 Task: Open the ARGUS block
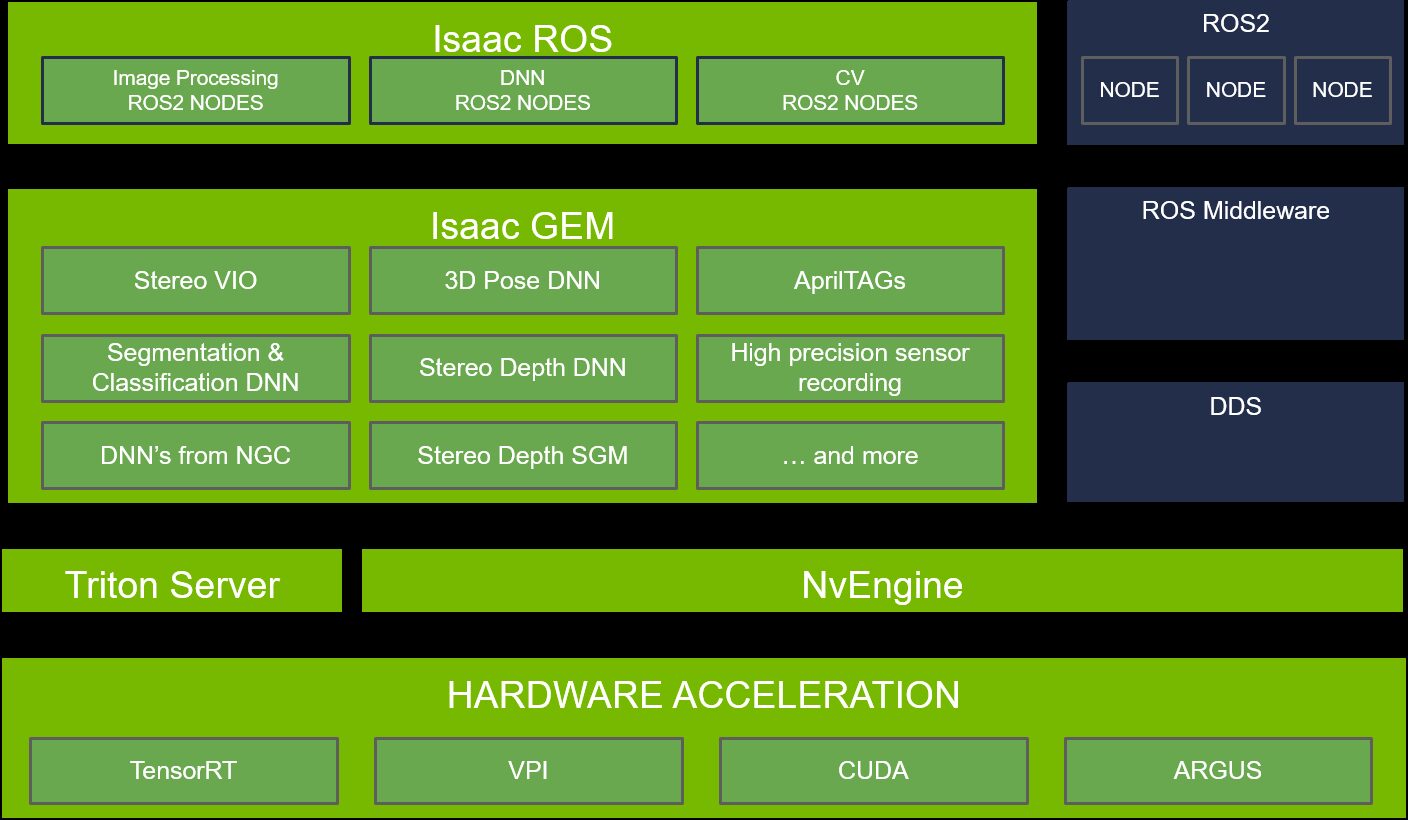click(x=1219, y=771)
